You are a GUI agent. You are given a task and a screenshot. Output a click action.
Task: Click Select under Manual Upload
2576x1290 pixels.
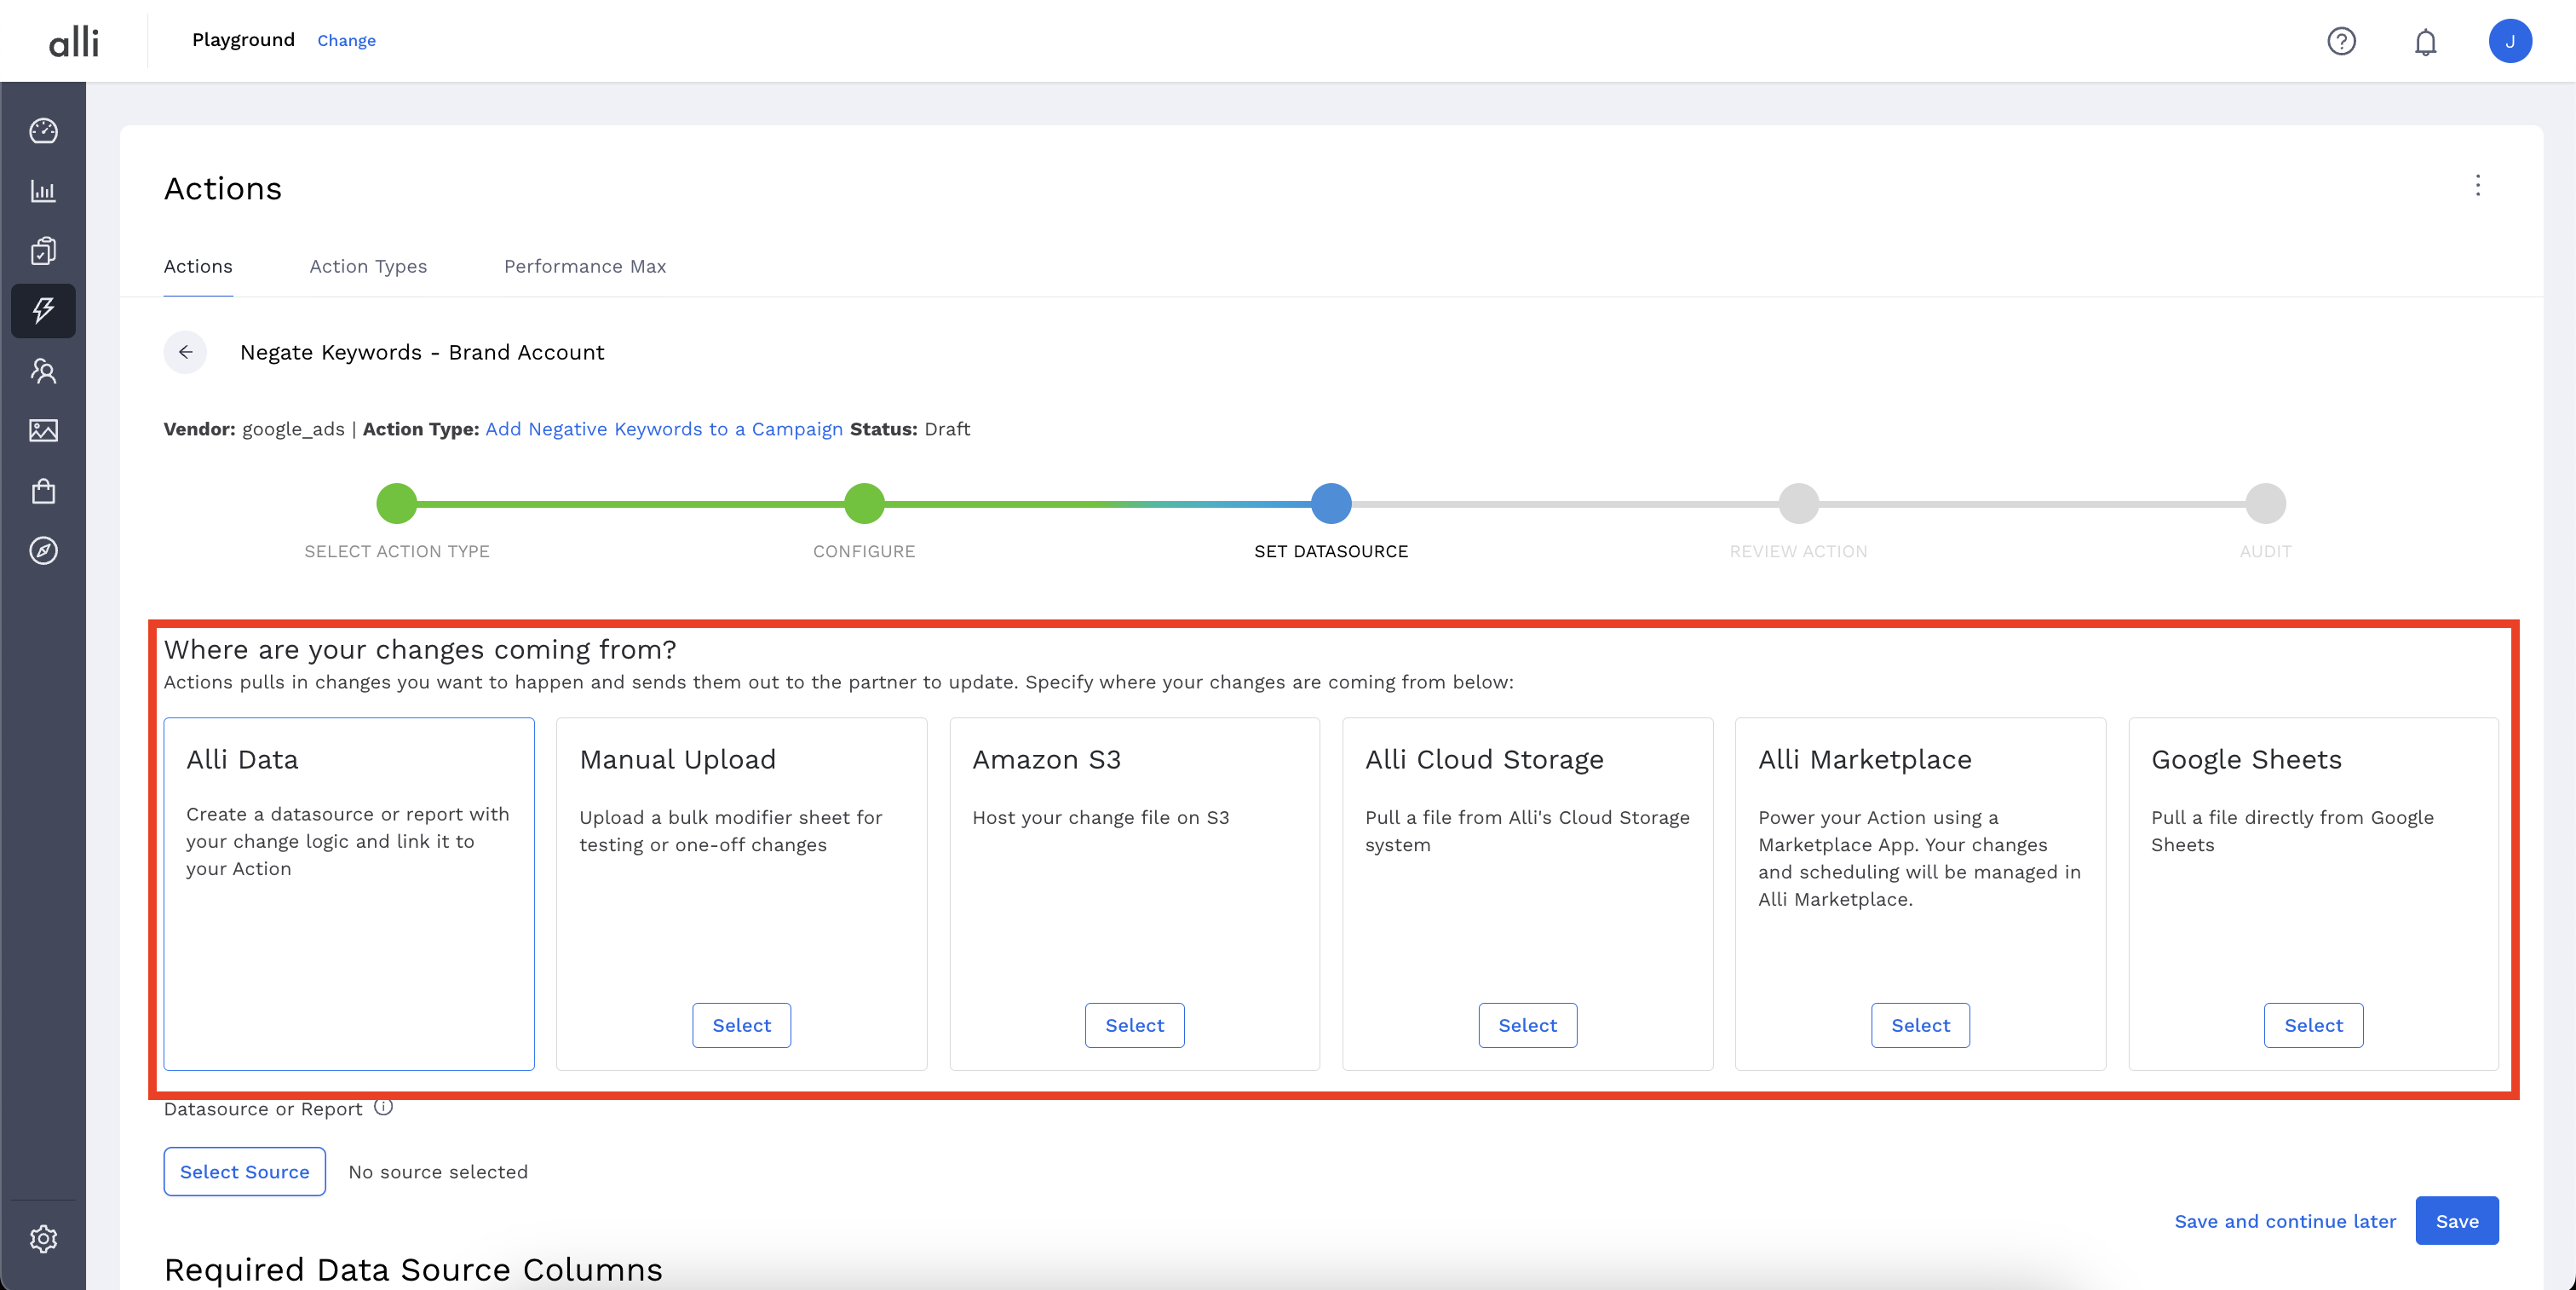pyautogui.click(x=741, y=1025)
